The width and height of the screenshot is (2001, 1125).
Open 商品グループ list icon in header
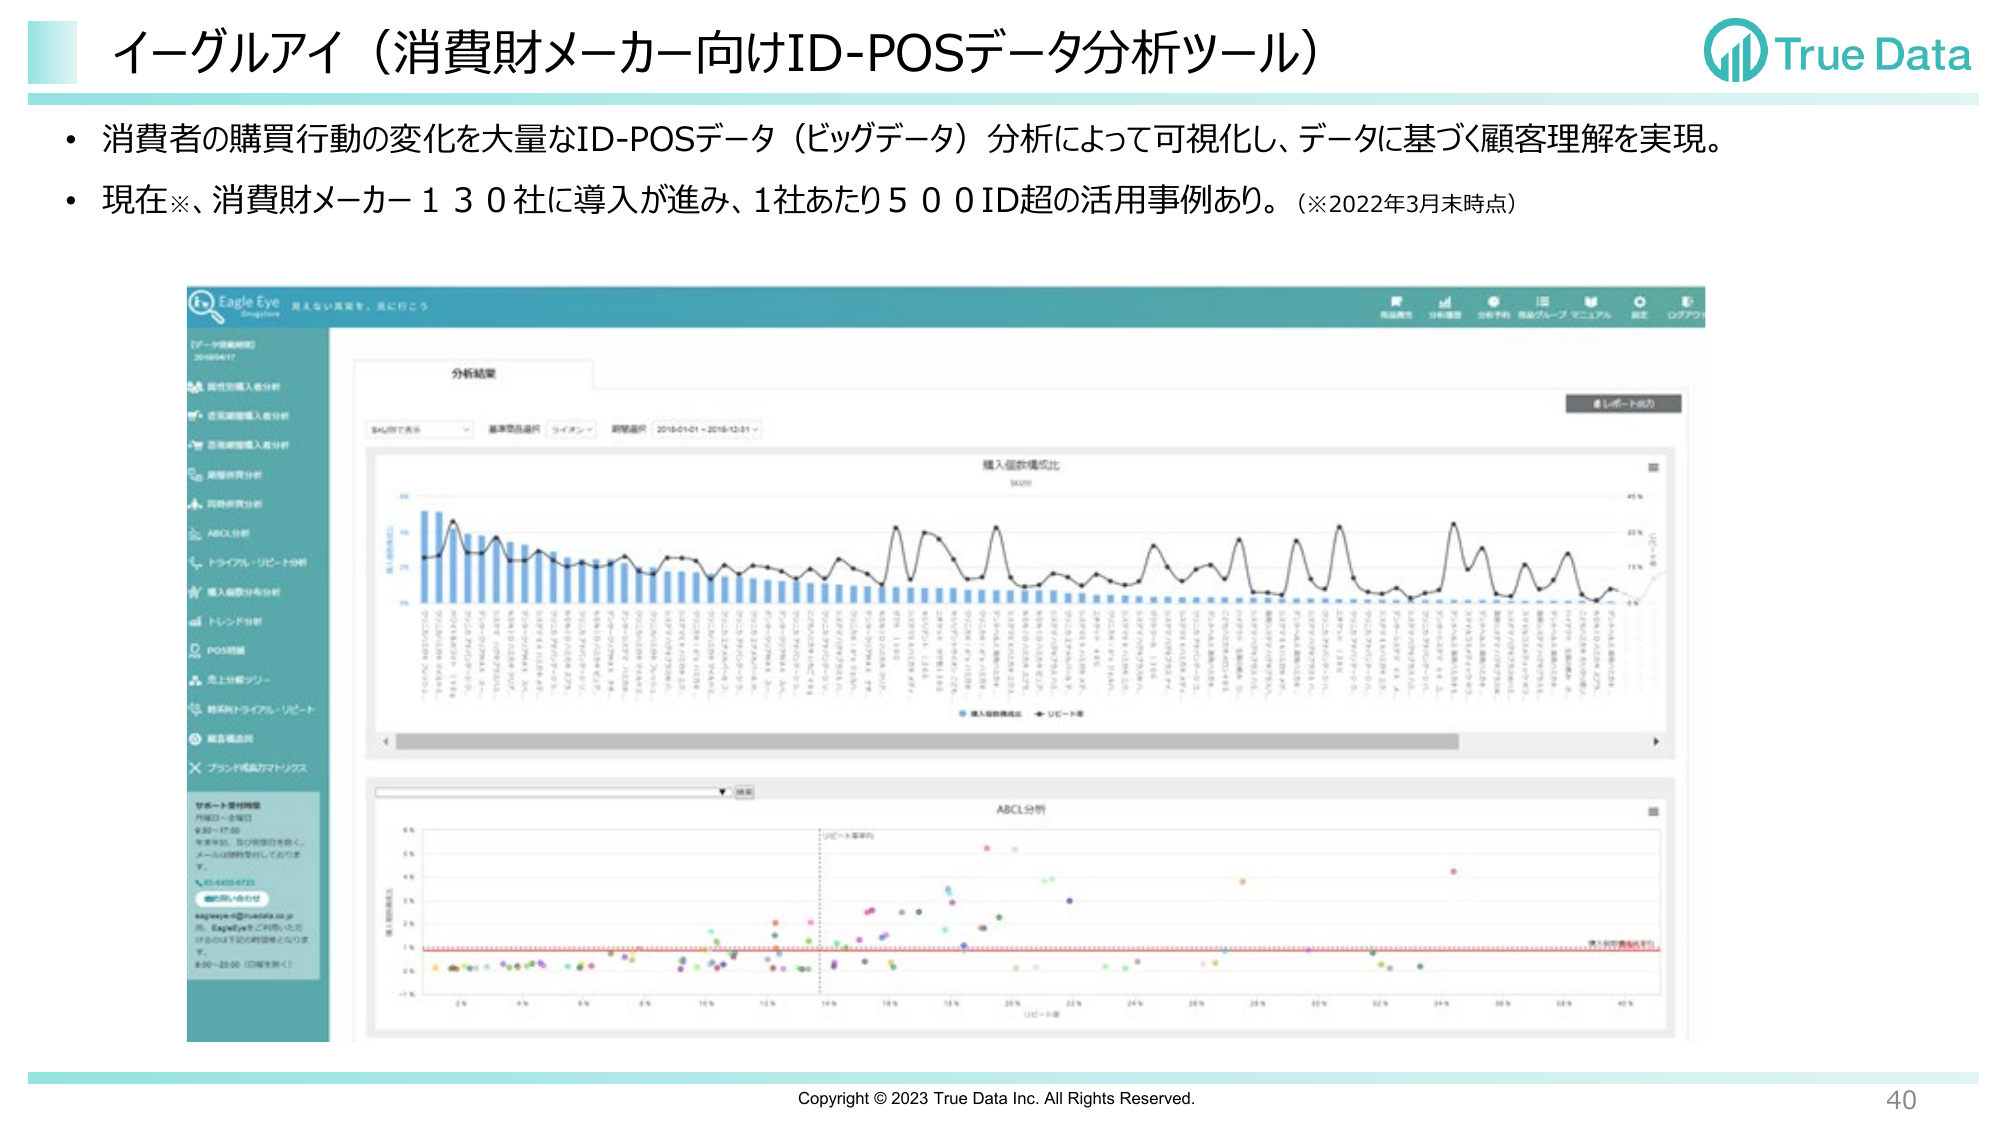[x=1542, y=301]
